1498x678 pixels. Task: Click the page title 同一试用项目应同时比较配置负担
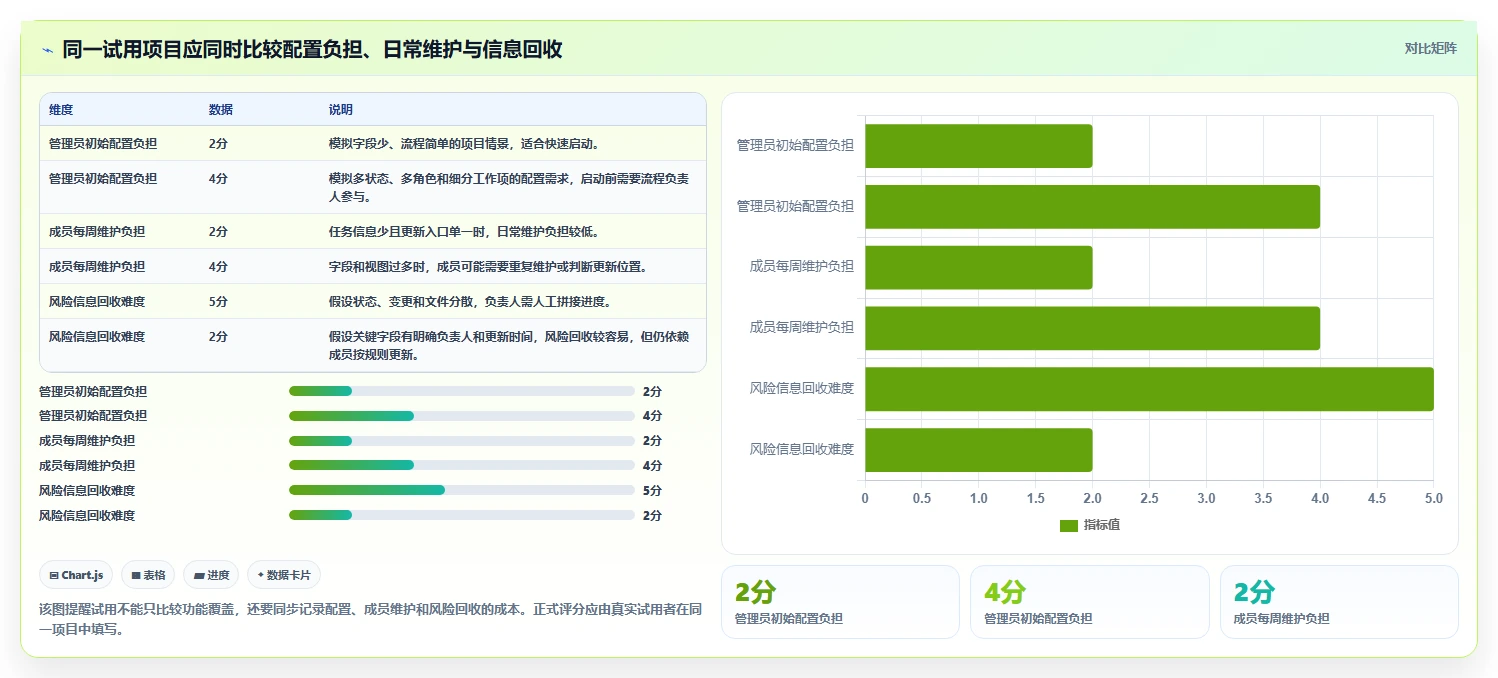(312, 49)
